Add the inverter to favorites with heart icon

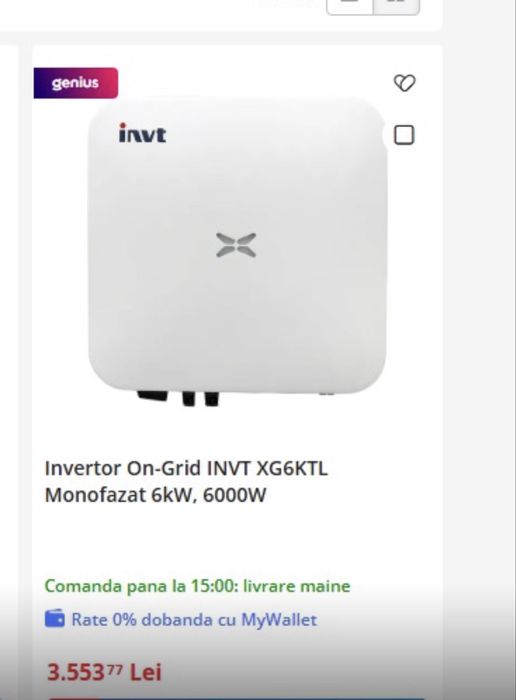[x=404, y=83]
